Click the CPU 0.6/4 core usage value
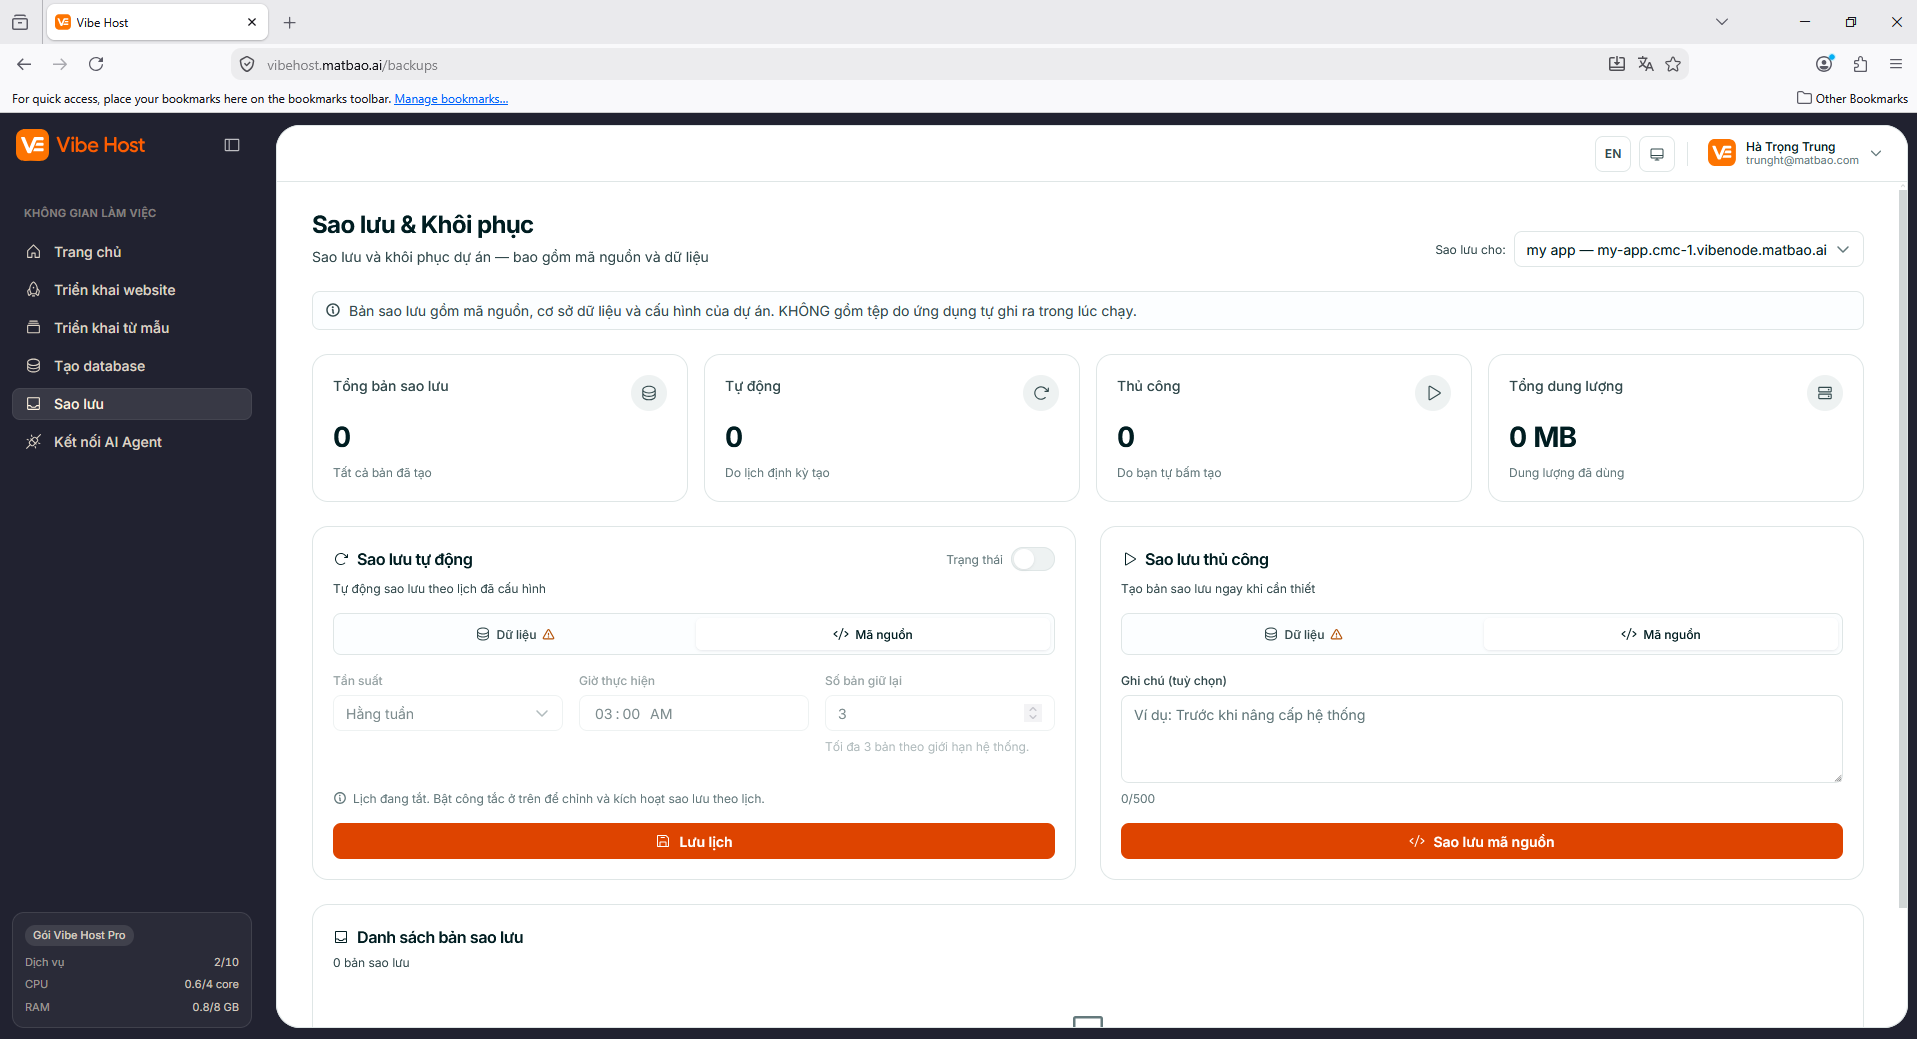 point(212,984)
